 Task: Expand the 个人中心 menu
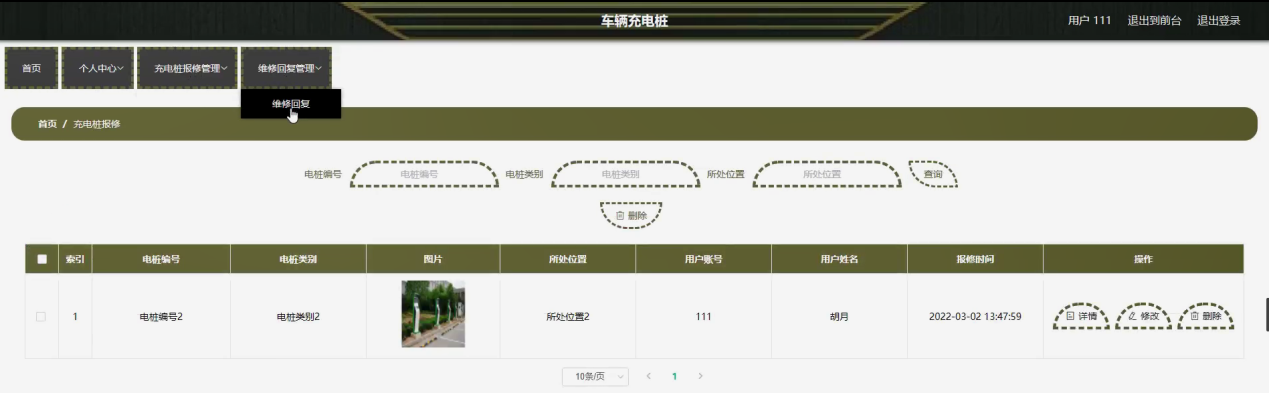point(97,69)
